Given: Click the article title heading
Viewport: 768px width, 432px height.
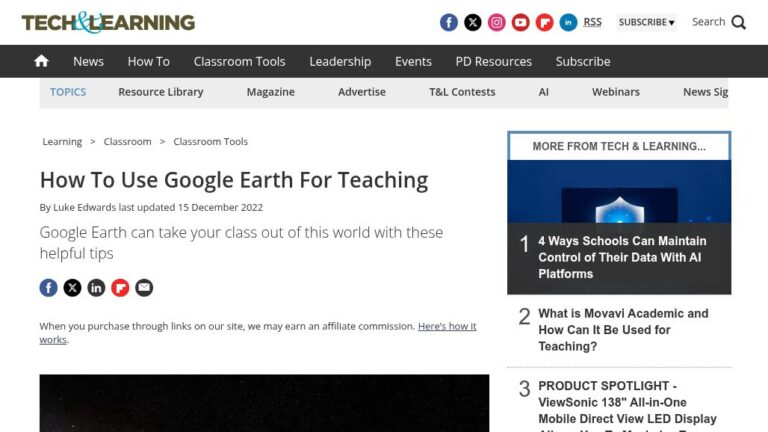Looking at the screenshot, I should pyautogui.click(x=234, y=180).
